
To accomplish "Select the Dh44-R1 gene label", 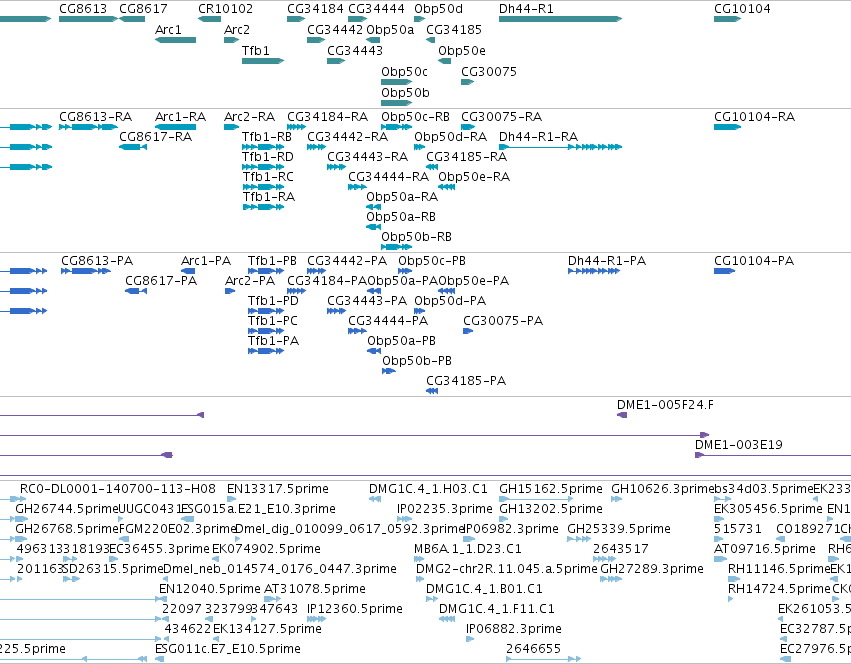I will click(x=526, y=9).
